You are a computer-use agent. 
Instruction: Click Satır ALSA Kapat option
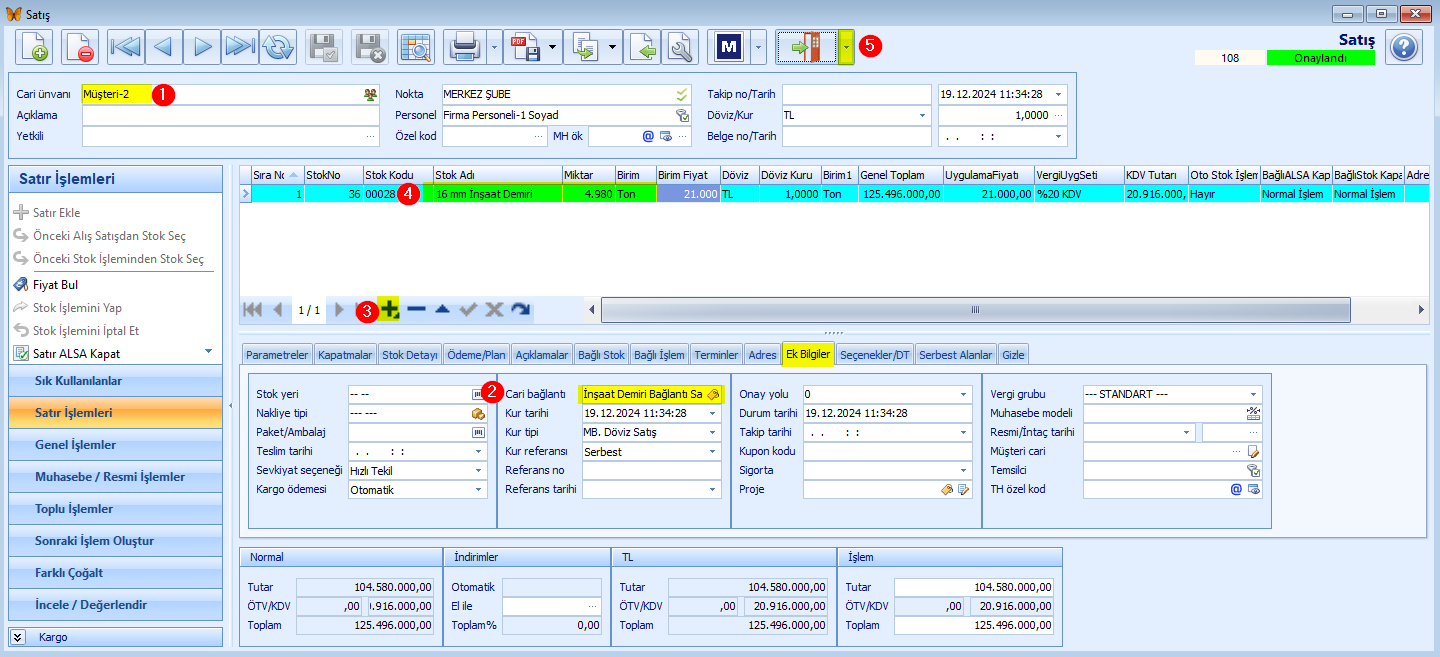pos(76,353)
